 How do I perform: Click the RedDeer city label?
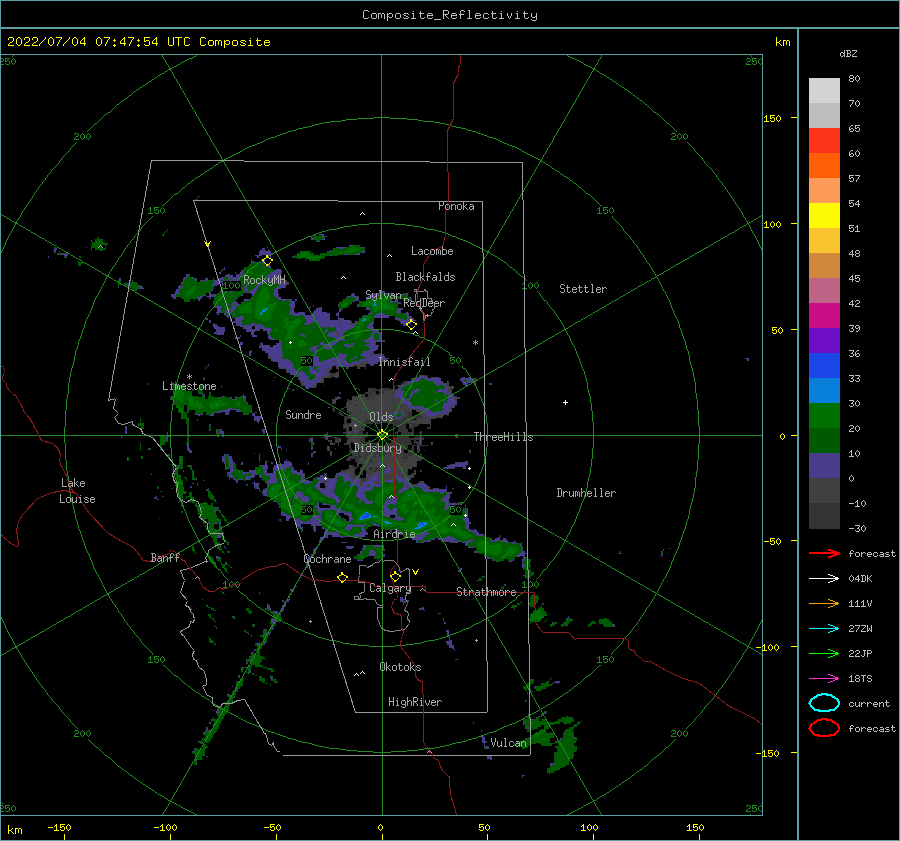(x=424, y=303)
